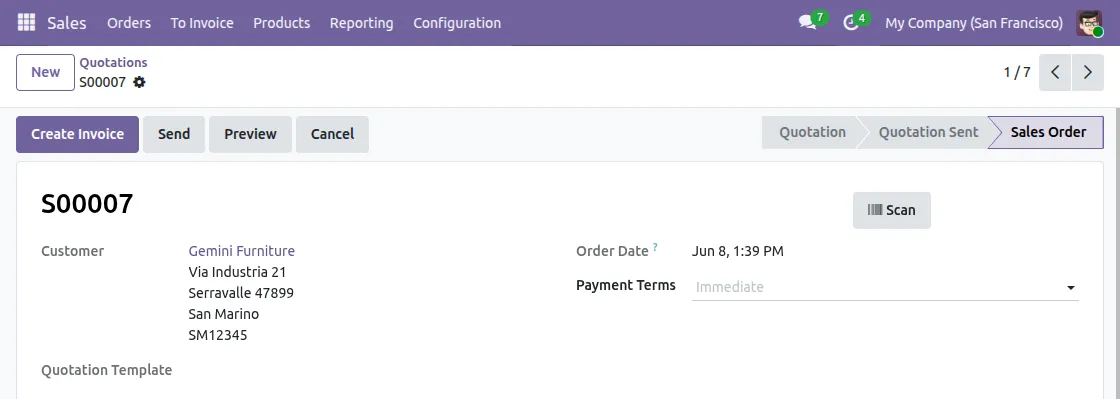This screenshot has height=399, width=1120.
Task: Click the Send button
Action: coord(174,134)
